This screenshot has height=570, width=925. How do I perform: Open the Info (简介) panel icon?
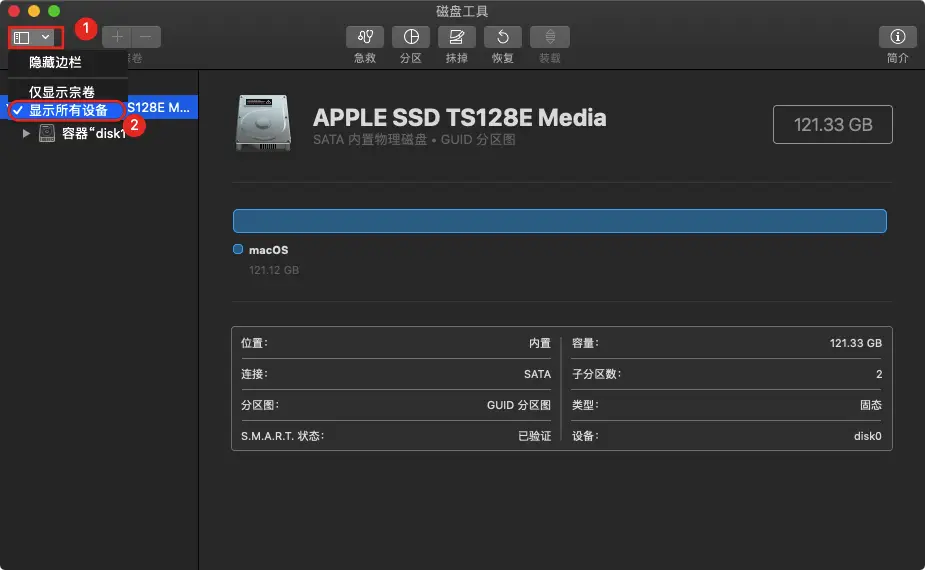pos(897,37)
